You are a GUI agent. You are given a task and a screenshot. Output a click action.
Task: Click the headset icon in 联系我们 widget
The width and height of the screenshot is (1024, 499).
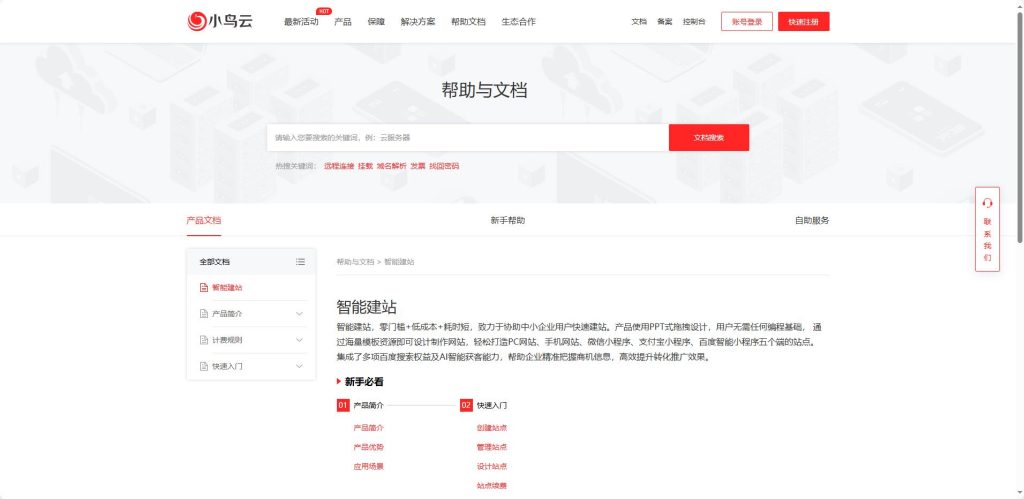pyautogui.click(x=987, y=203)
